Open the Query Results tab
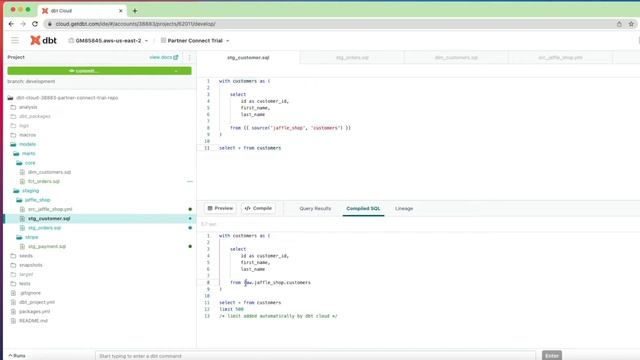640x360 pixels. pos(315,209)
